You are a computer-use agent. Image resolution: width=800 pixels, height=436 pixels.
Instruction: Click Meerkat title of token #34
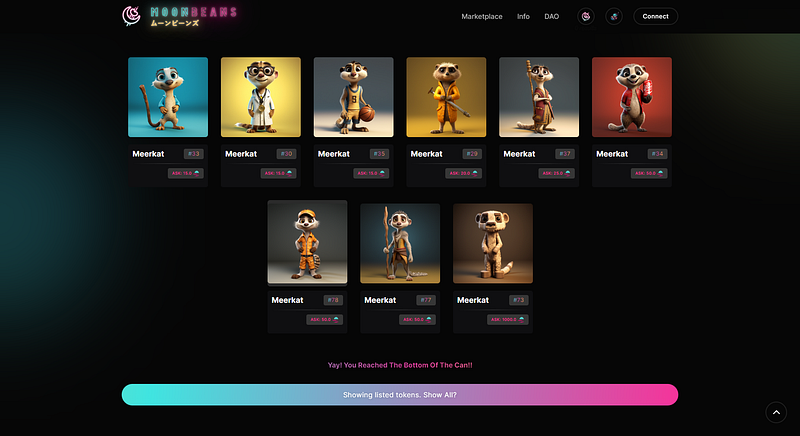[x=612, y=153]
